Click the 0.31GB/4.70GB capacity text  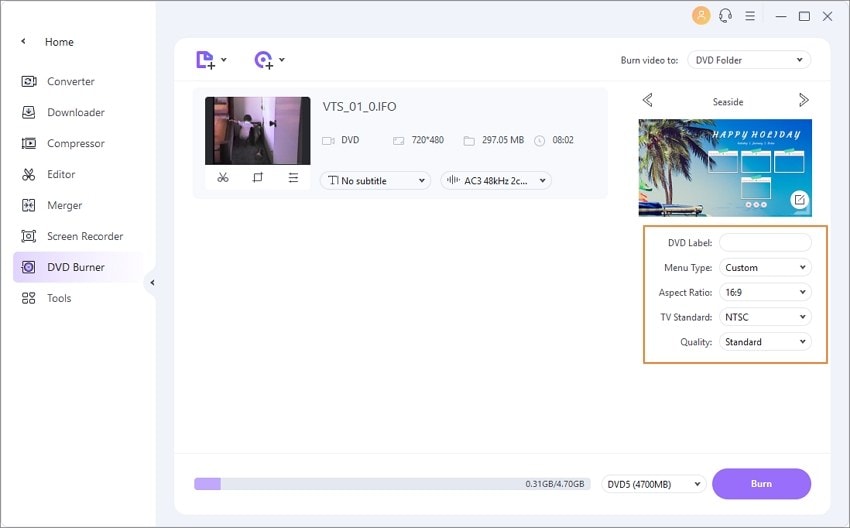tap(555, 484)
